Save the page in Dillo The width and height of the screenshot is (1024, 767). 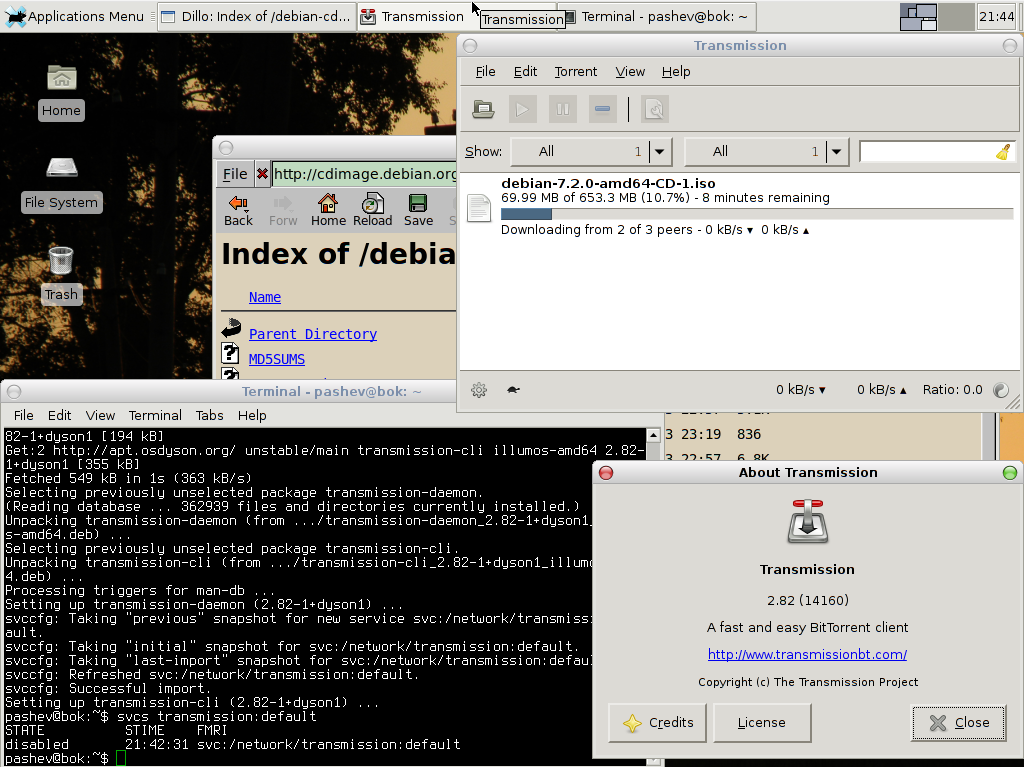418,210
